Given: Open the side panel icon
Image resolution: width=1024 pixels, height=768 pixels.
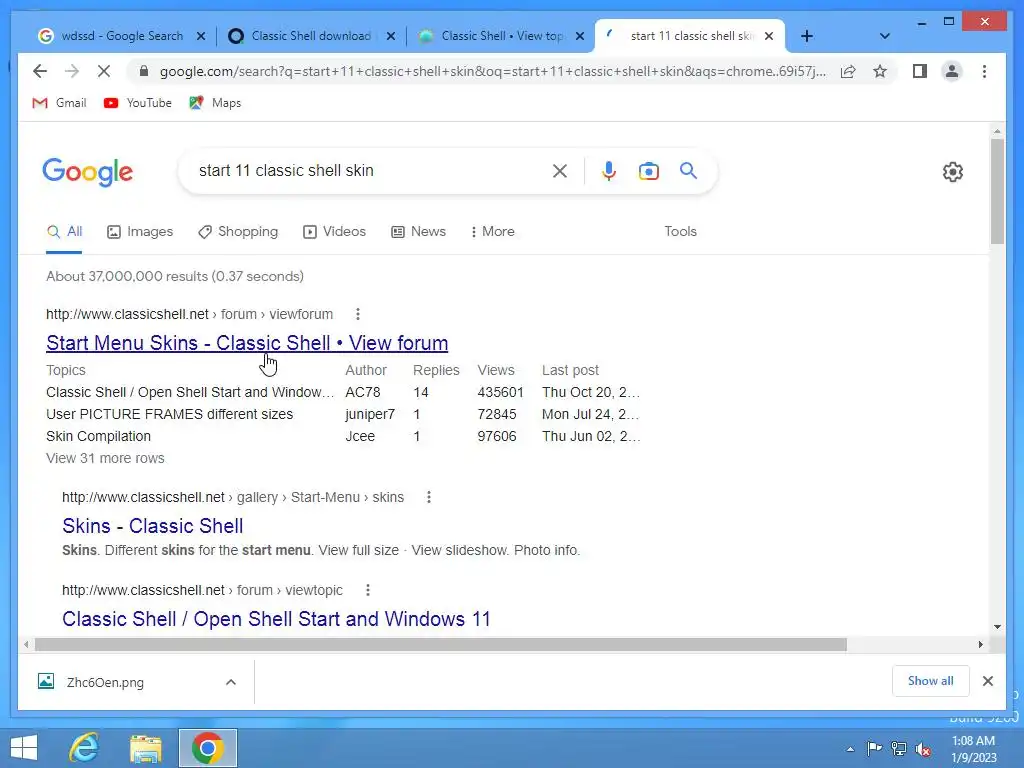Looking at the screenshot, I should pos(920,71).
